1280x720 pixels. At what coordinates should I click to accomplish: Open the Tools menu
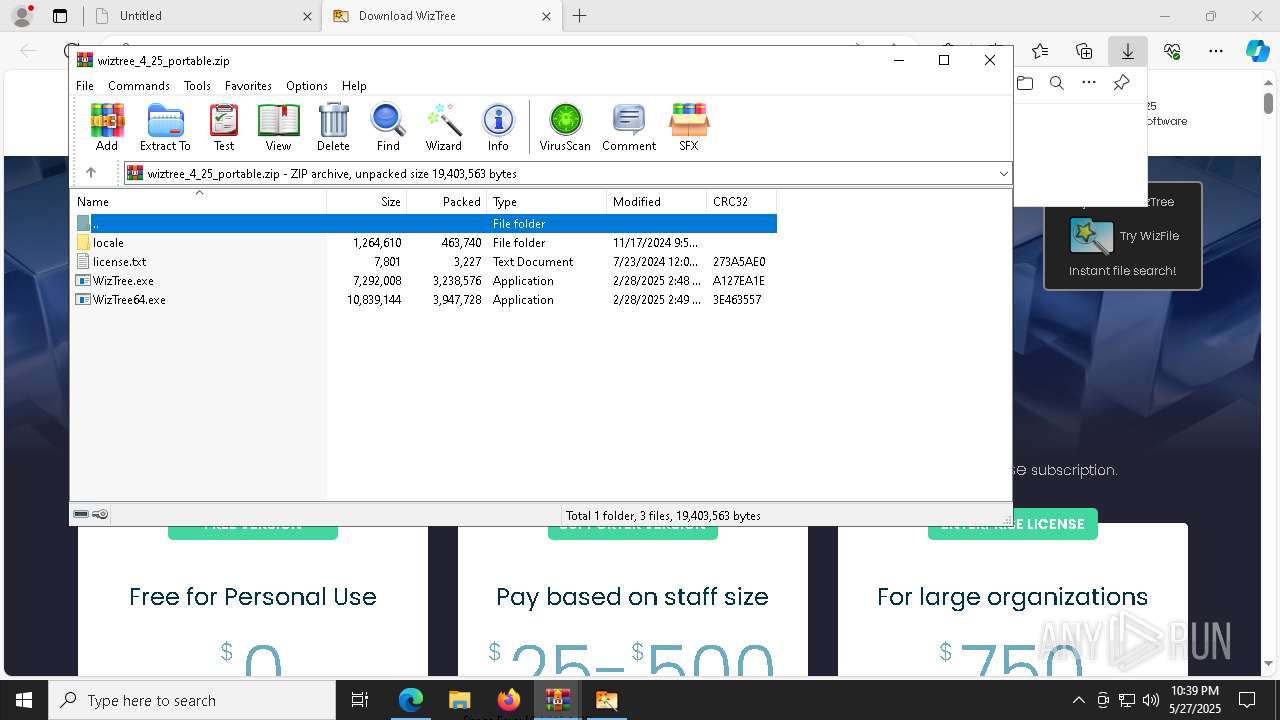(197, 86)
